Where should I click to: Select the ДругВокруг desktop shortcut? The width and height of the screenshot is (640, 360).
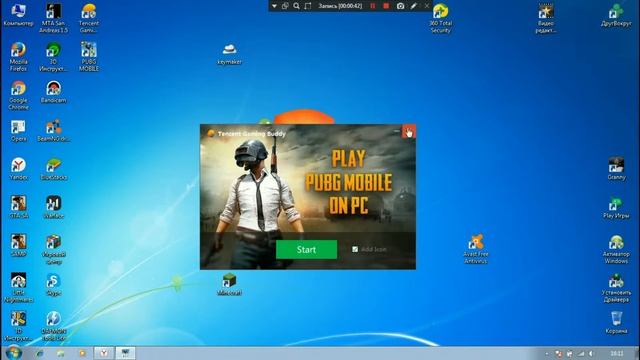(x=616, y=15)
